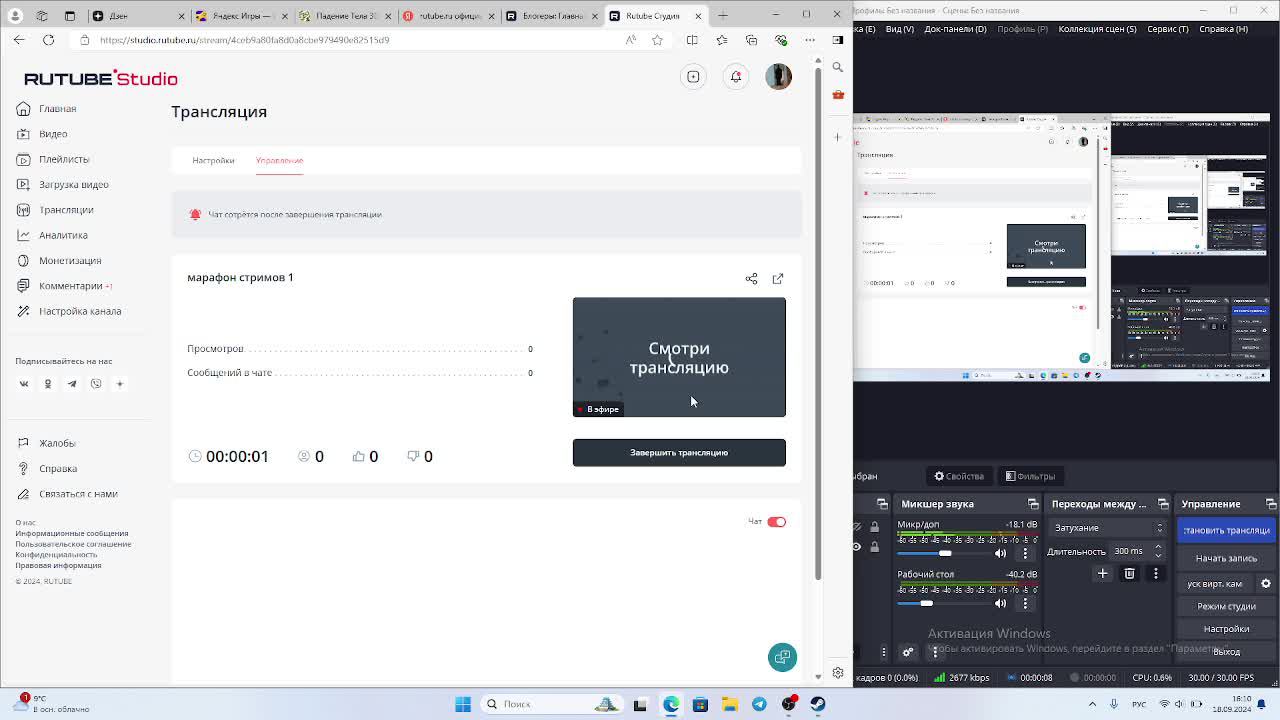Reload the page with the refresh icon
Screen dimensions: 1280x720
tap(48, 40)
